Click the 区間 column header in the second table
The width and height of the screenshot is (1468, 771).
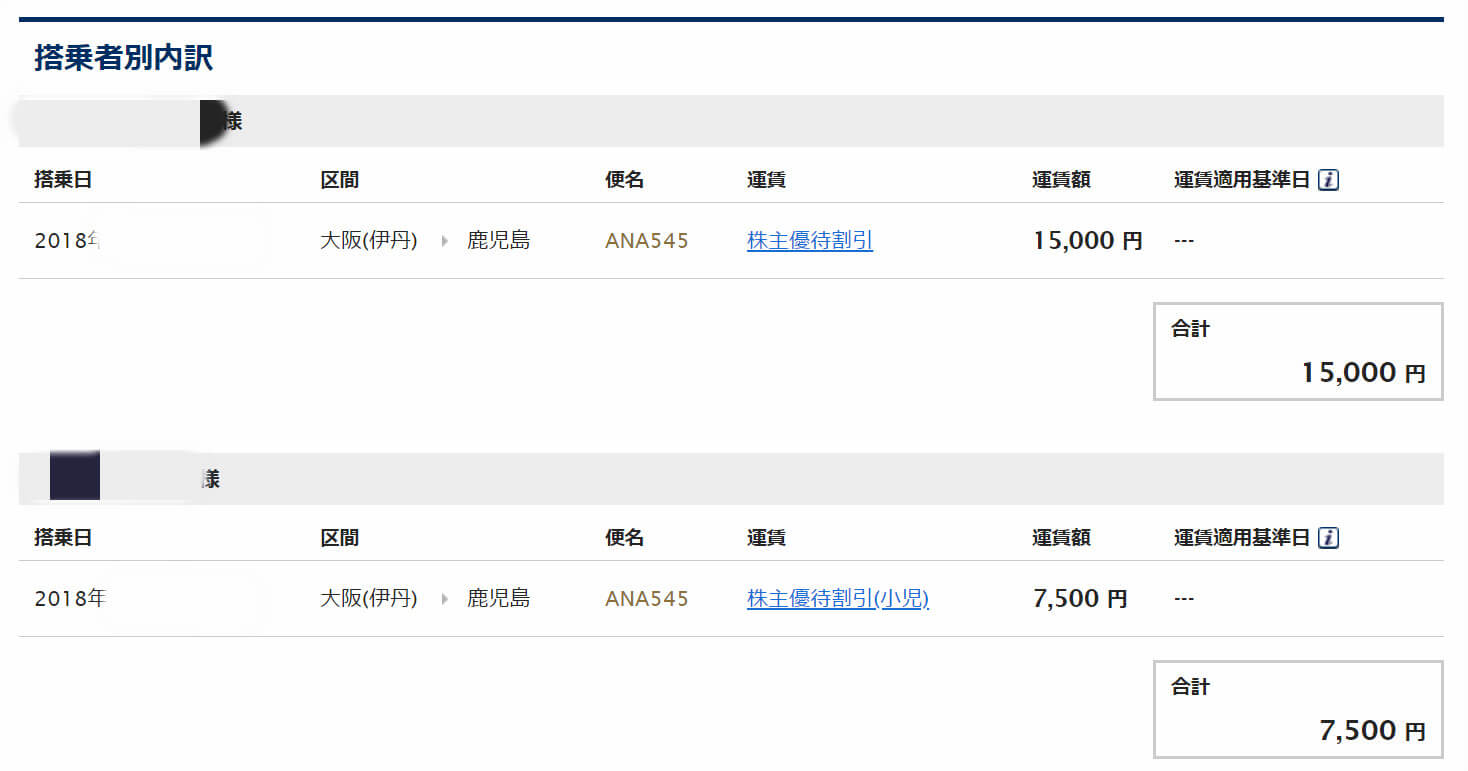(339, 538)
